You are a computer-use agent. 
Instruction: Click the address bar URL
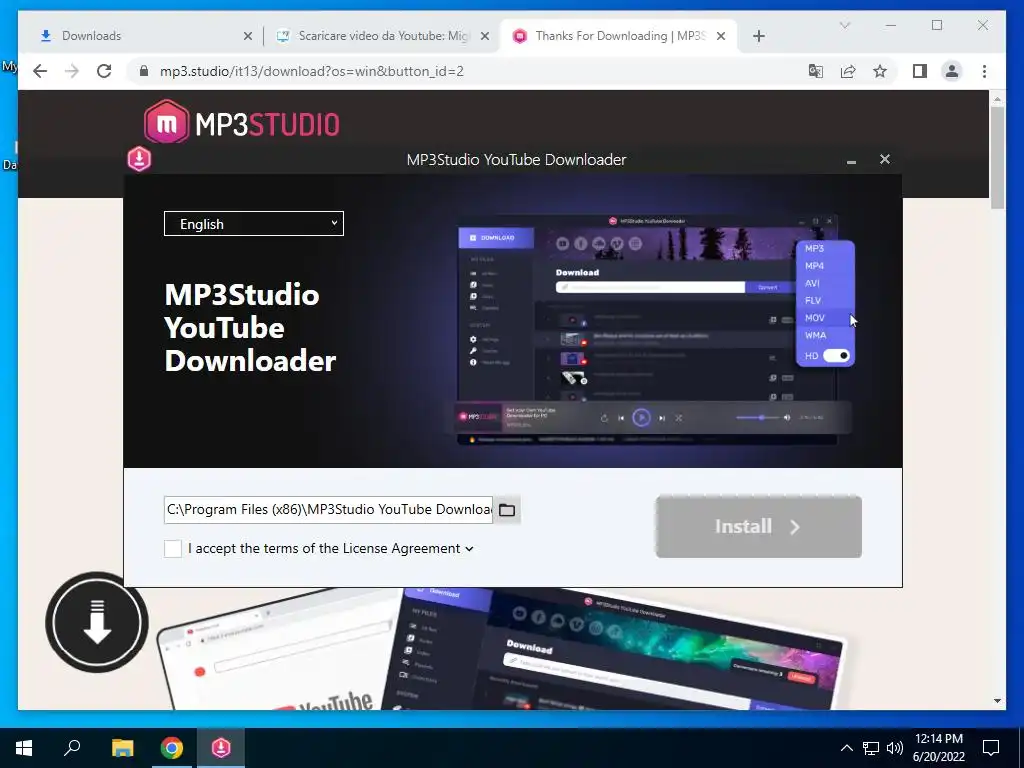pyautogui.click(x=312, y=71)
